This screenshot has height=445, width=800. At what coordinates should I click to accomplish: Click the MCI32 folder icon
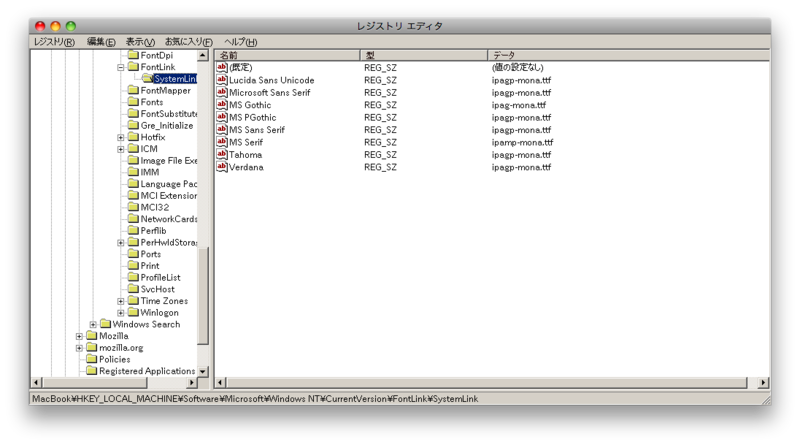coord(133,207)
